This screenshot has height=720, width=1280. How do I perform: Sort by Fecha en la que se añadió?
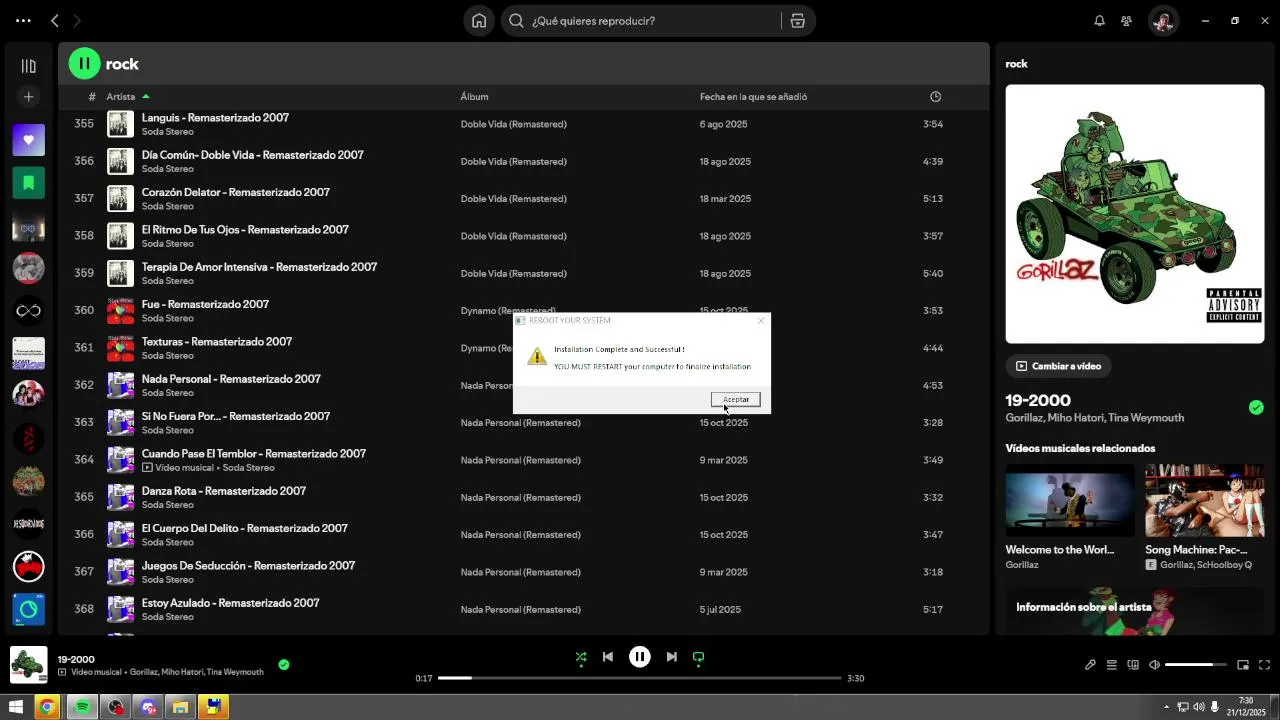point(753,97)
